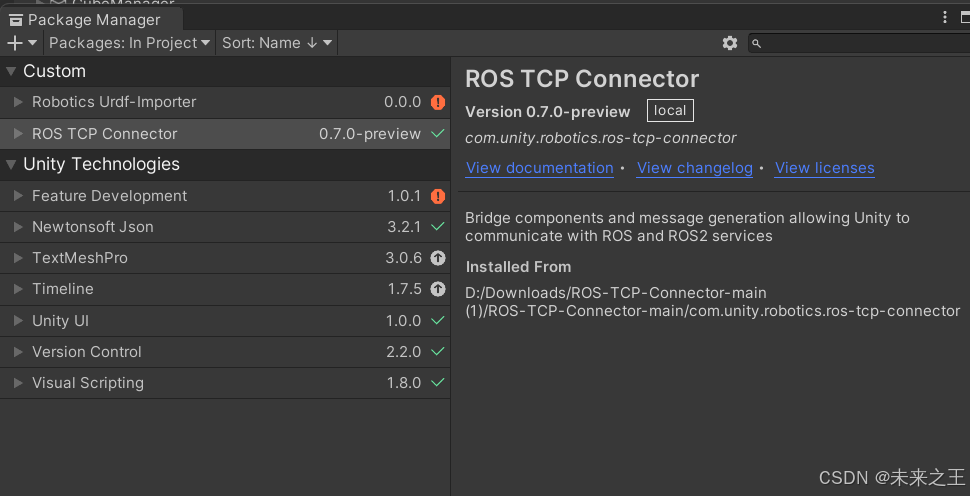970x496 pixels.
Task: Click the Version 0.7.0-preview label
Action: pyautogui.click(x=547, y=112)
